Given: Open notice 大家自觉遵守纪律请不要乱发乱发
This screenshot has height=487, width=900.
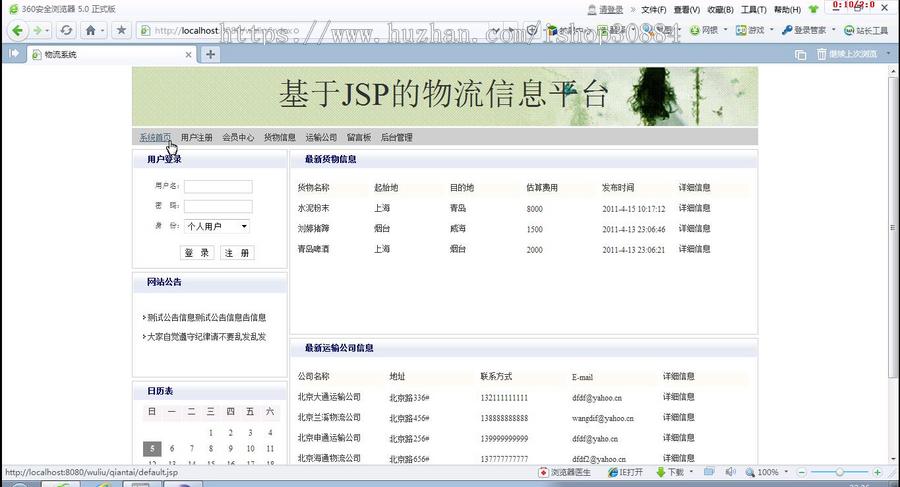Looking at the screenshot, I should coord(207,337).
